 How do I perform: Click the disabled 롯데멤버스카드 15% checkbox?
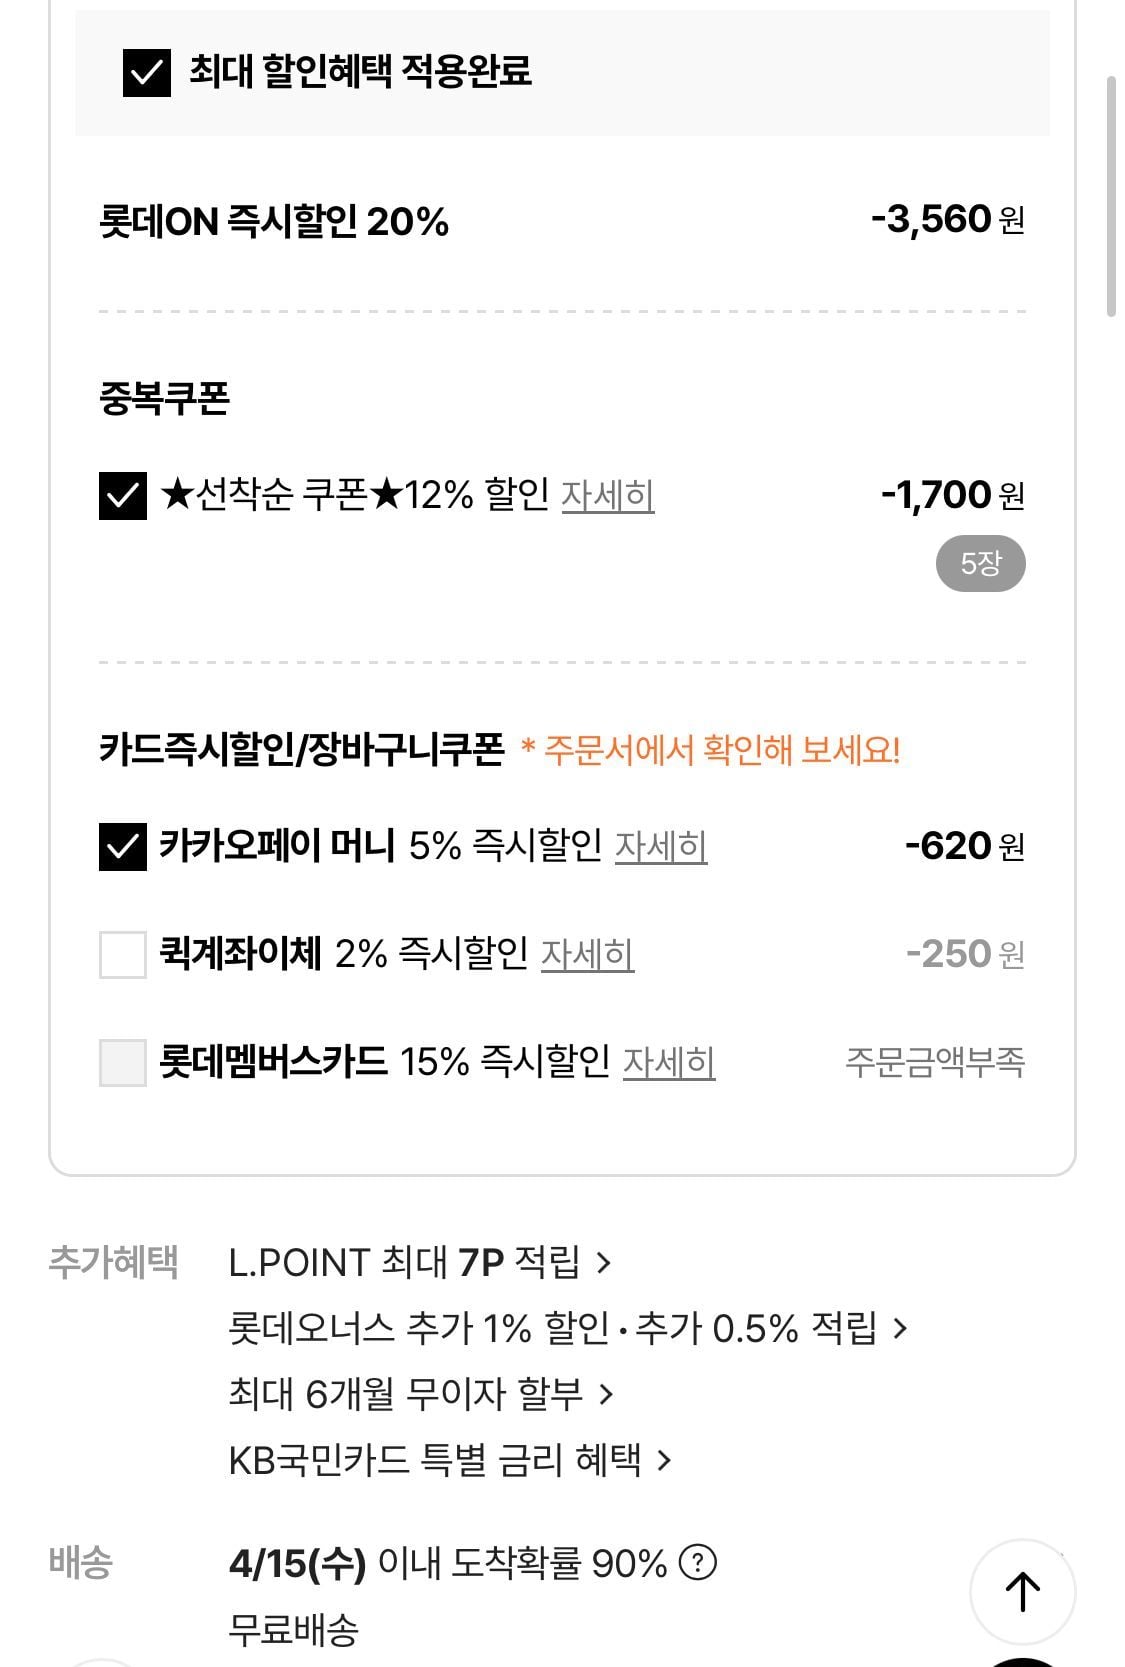[123, 1062]
